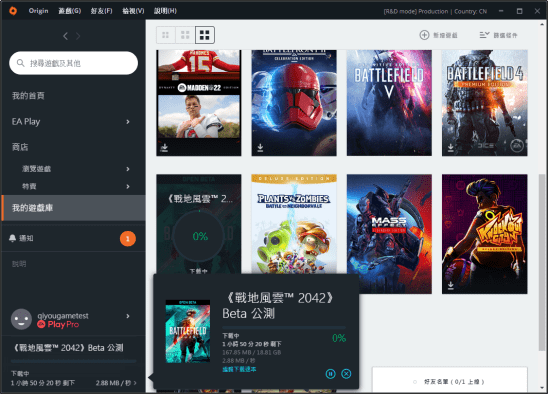Select large grid view
The image size is (548, 394).
204,35
